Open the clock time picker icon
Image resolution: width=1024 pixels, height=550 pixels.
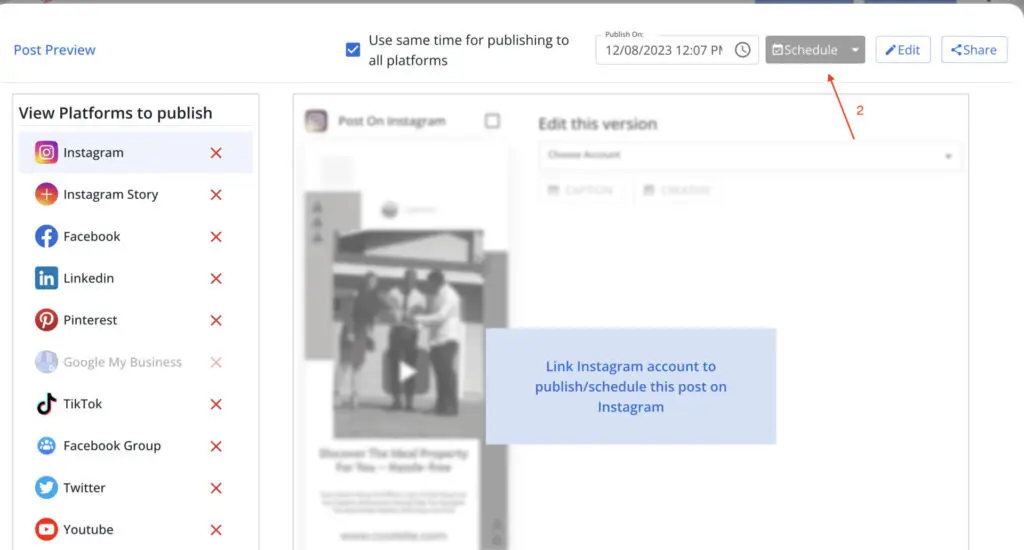click(742, 50)
